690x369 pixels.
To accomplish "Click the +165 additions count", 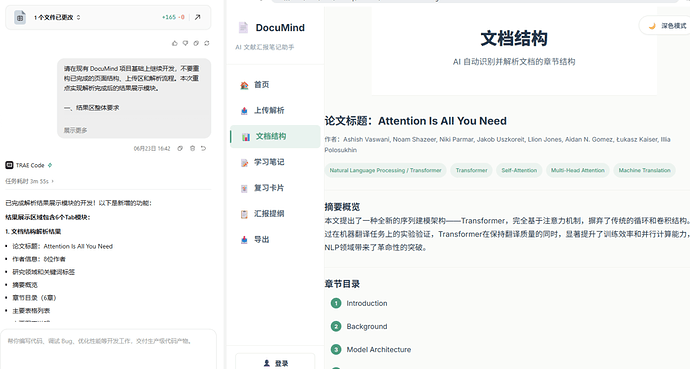I will (169, 17).
